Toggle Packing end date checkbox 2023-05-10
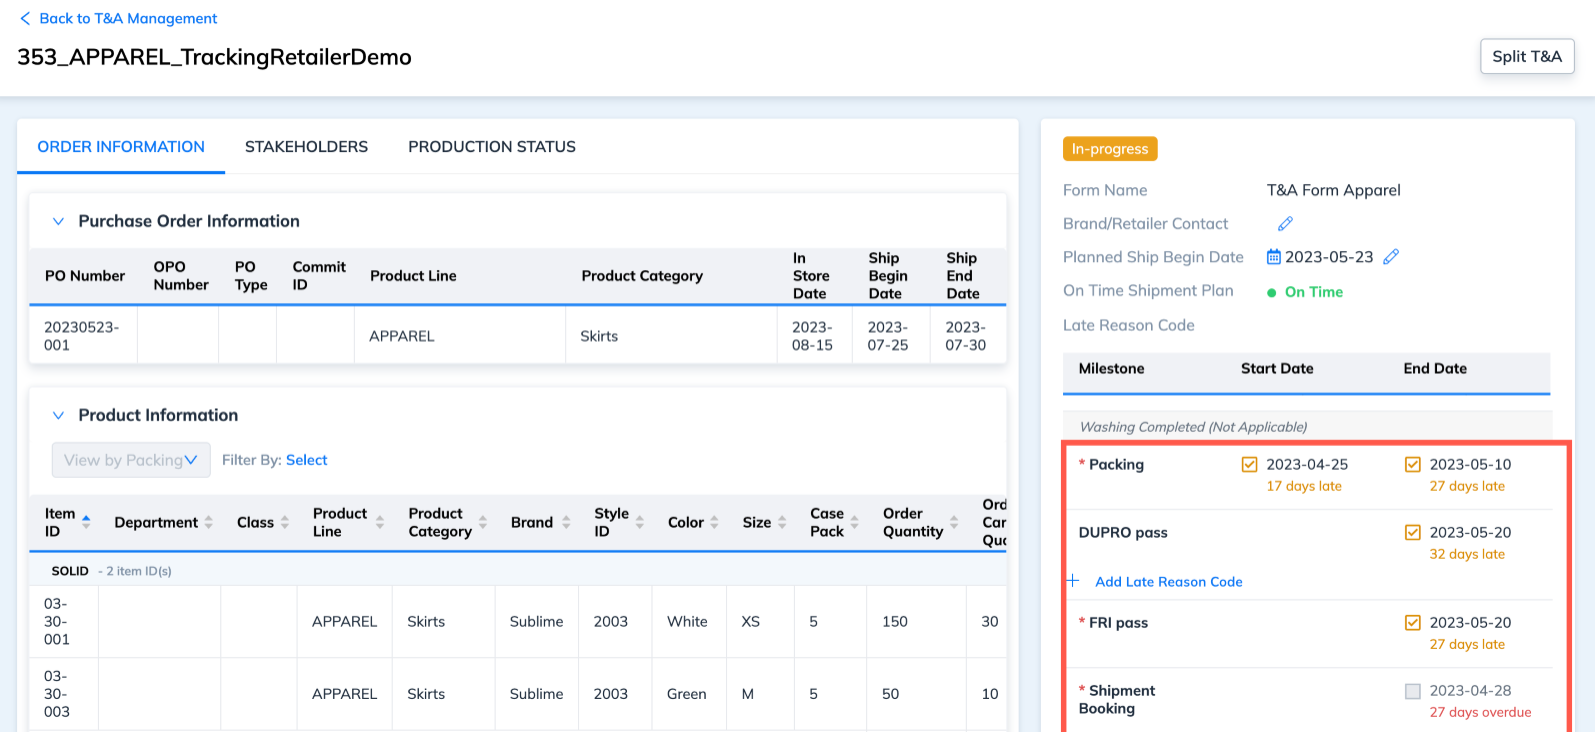The height and width of the screenshot is (732, 1595). click(1412, 464)
